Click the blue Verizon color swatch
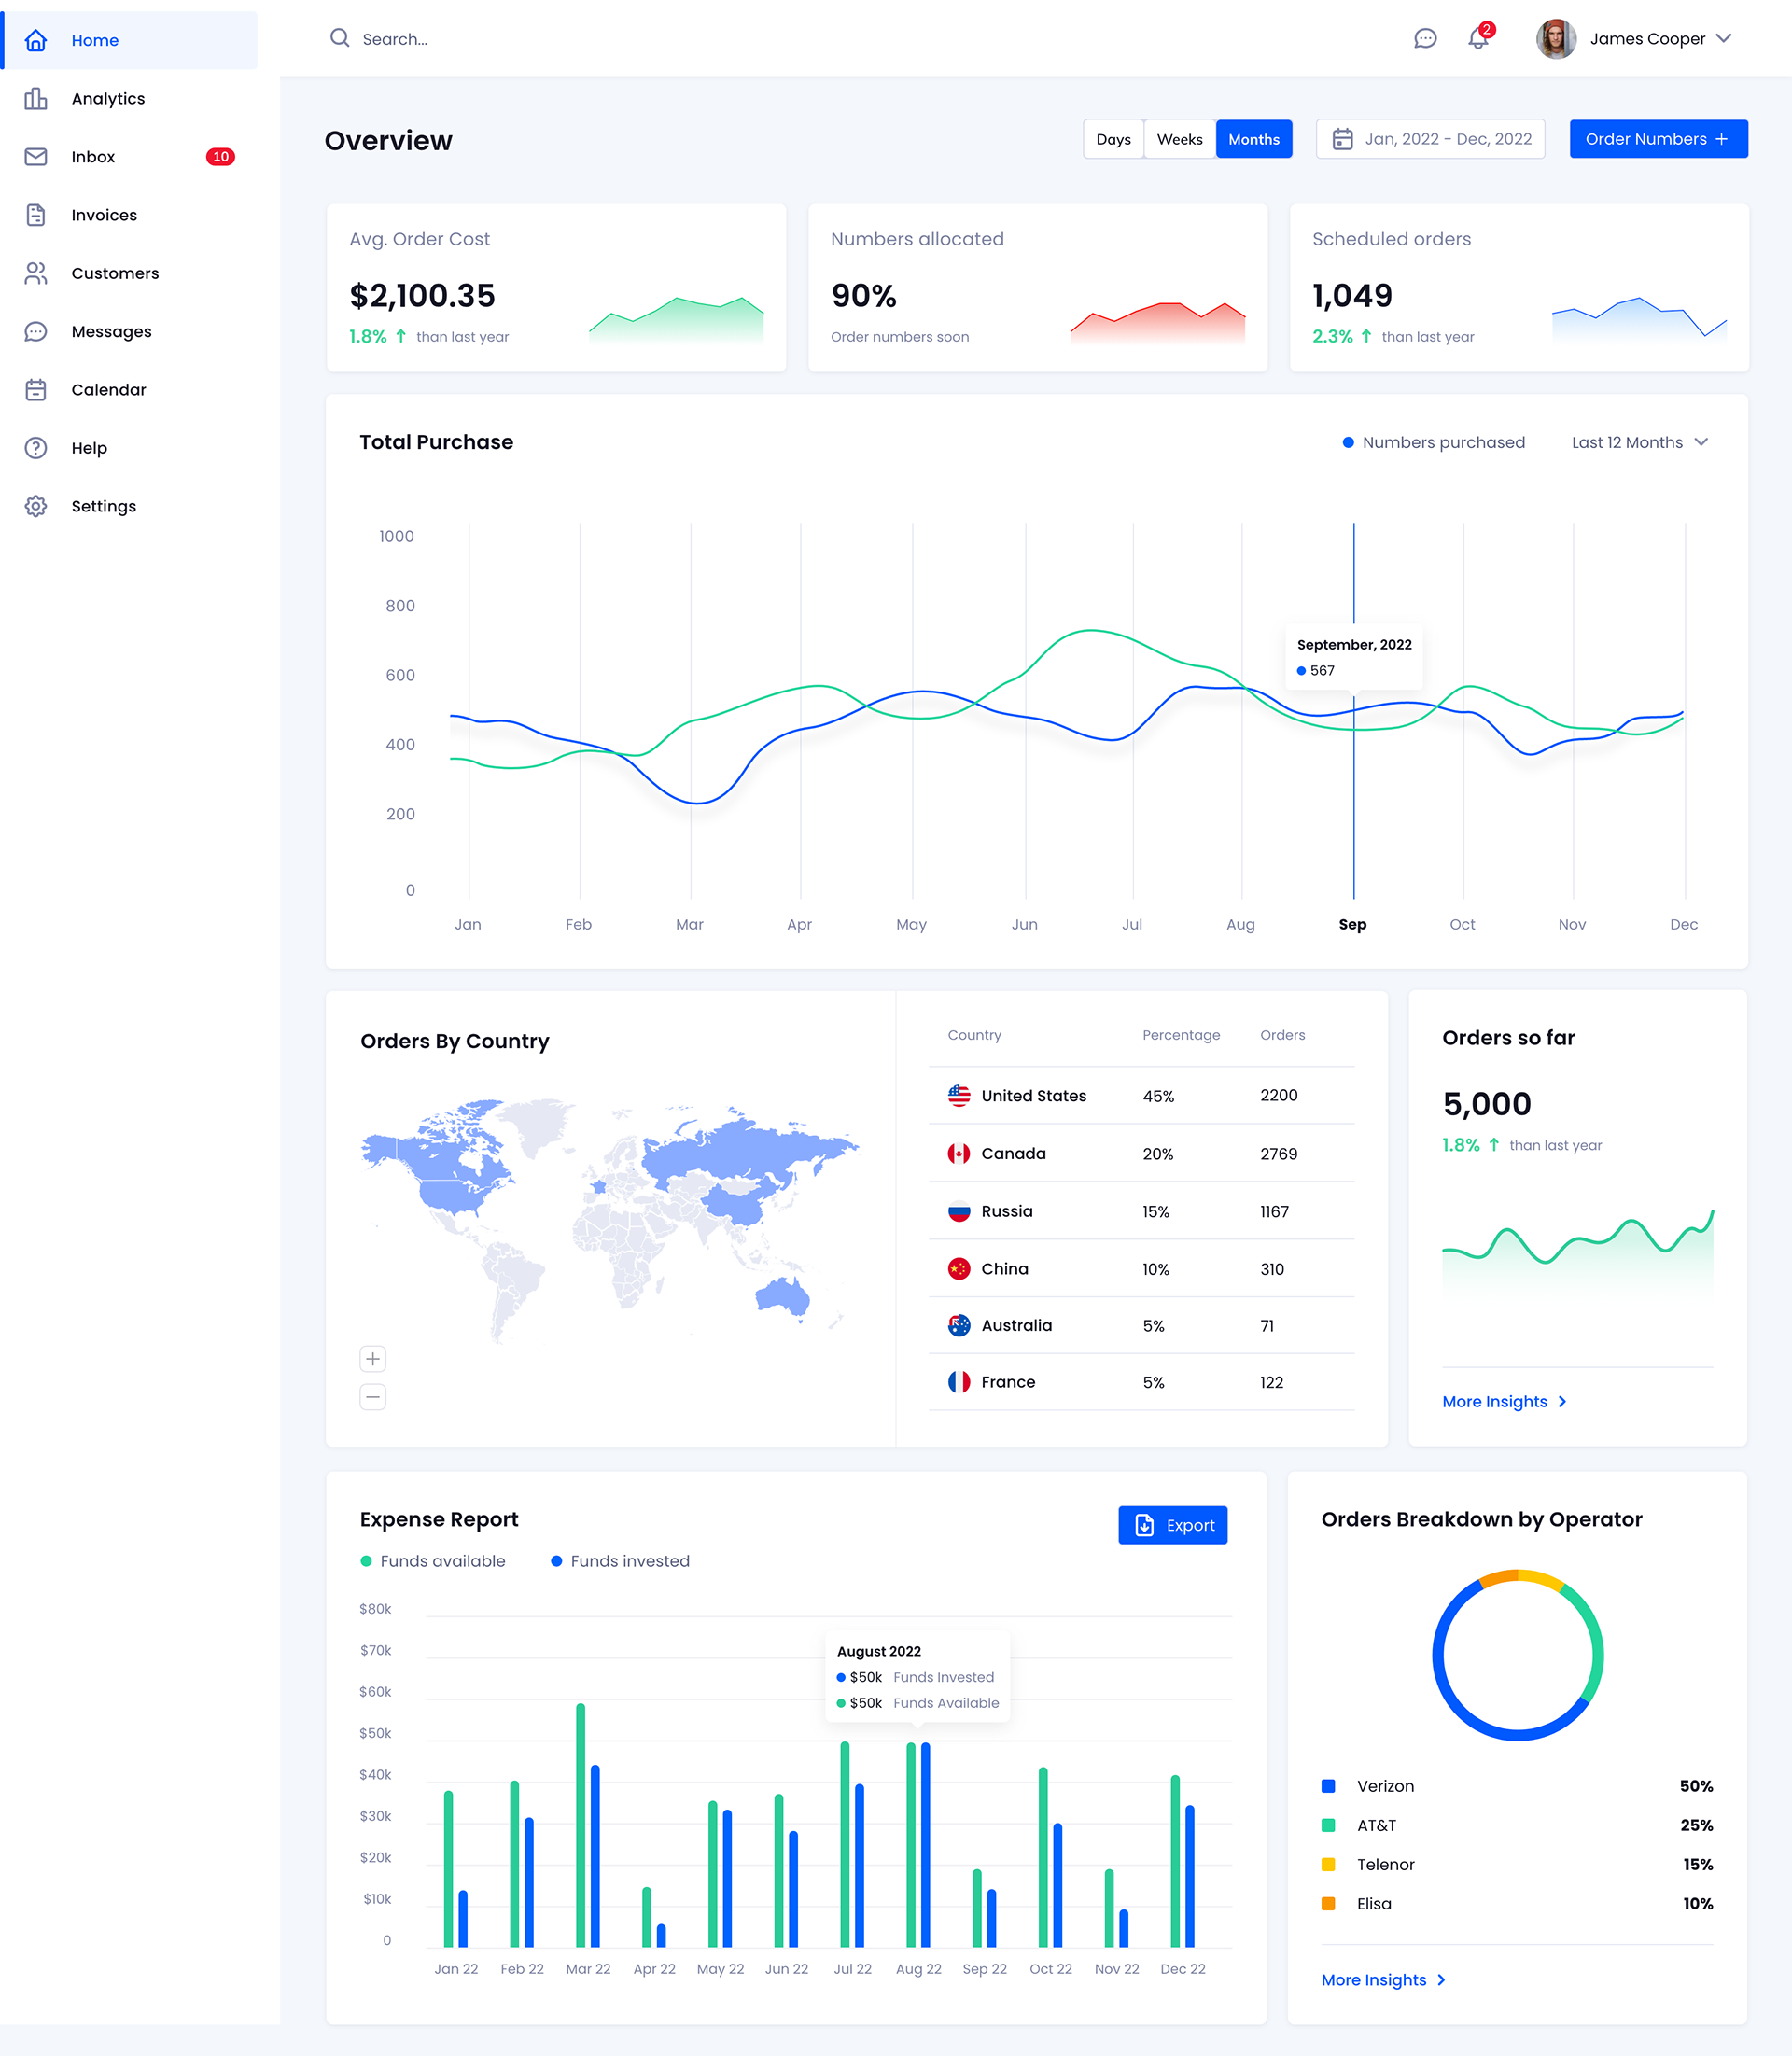This screenshot has height=2056, width=1792. pos(1328,1786)
